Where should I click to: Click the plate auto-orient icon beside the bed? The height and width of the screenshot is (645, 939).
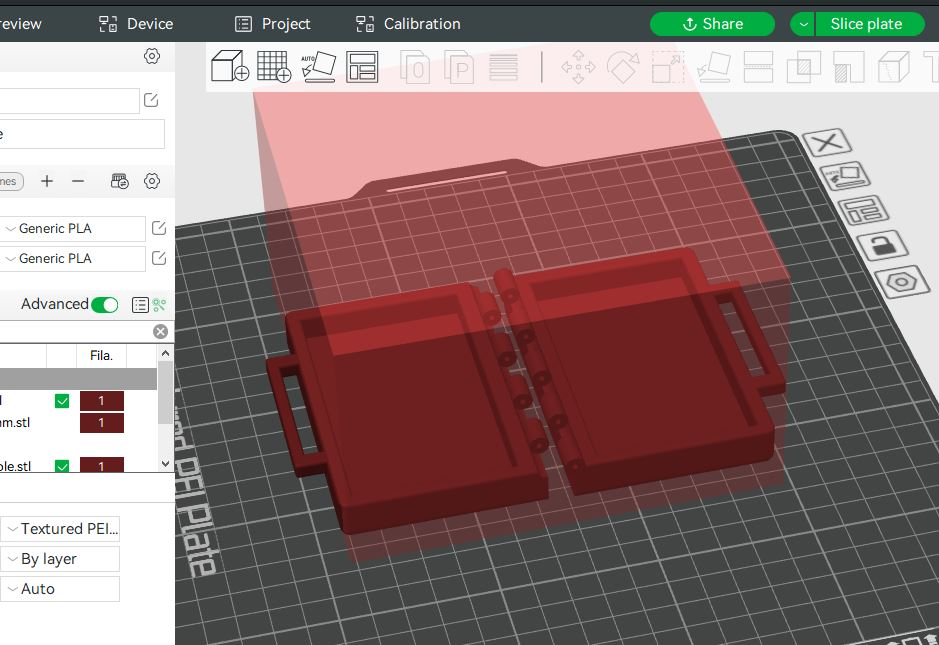click(845, 176)
